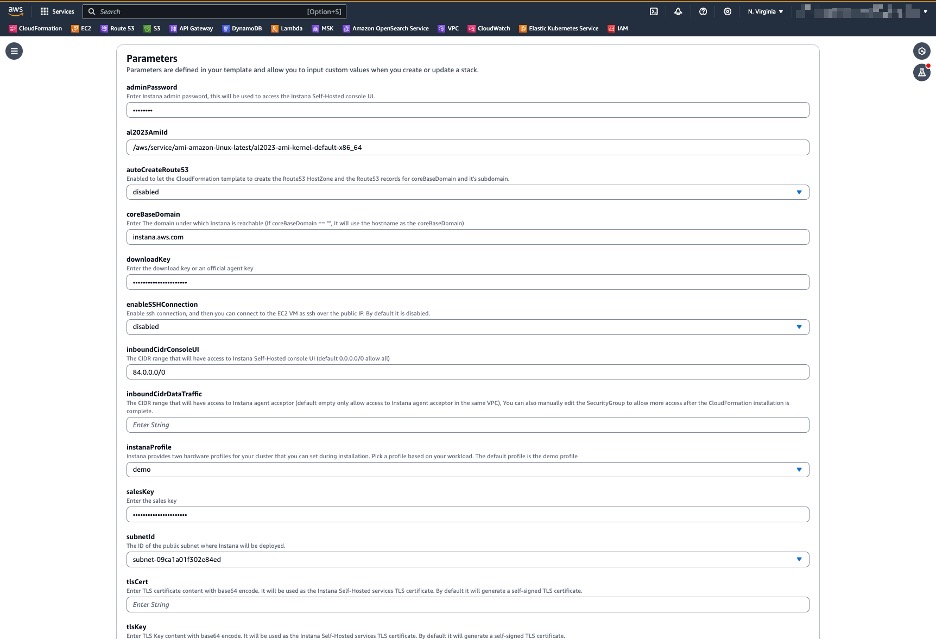The image size is (936, 640).
Task: Open the help question mark icon
Action: coord(703,11)
